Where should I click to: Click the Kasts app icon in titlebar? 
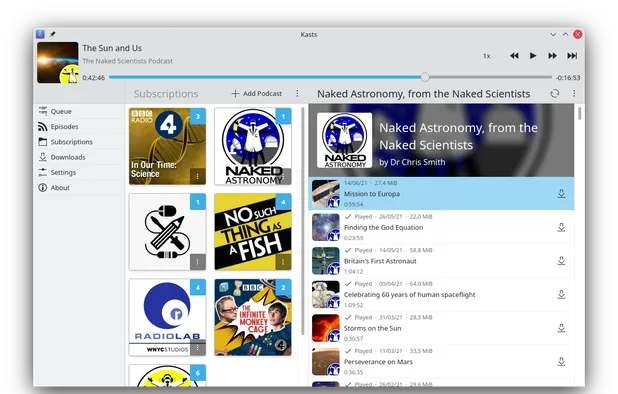tap(41, 34)
